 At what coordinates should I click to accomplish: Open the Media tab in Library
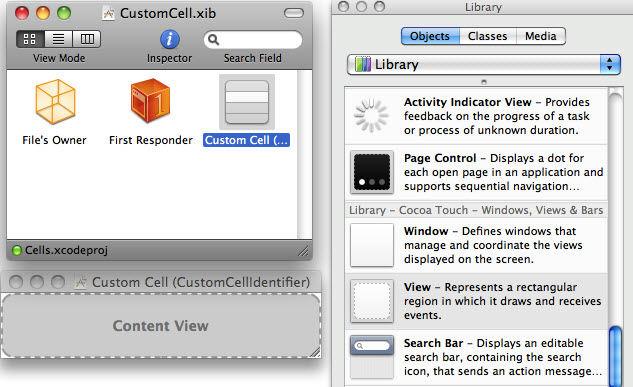pos(541,36)
